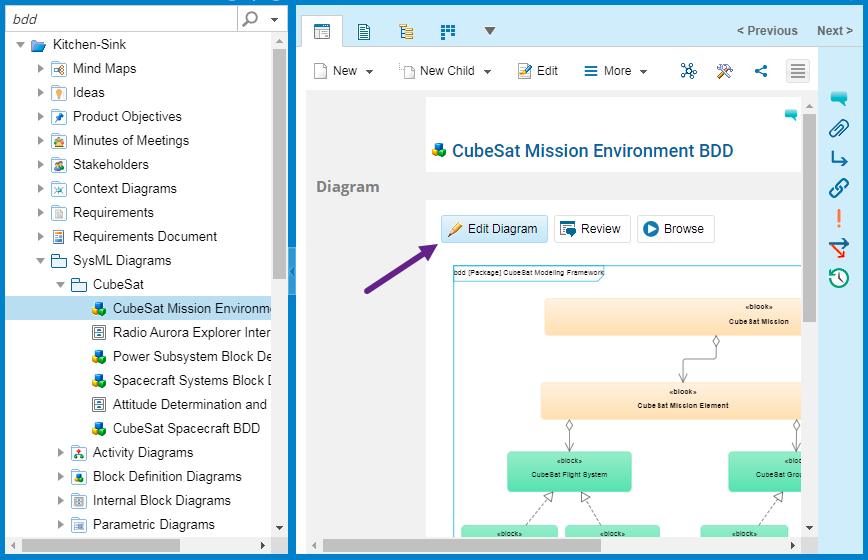Open Attitude Determination diagram item

click(x=190, y=405)
